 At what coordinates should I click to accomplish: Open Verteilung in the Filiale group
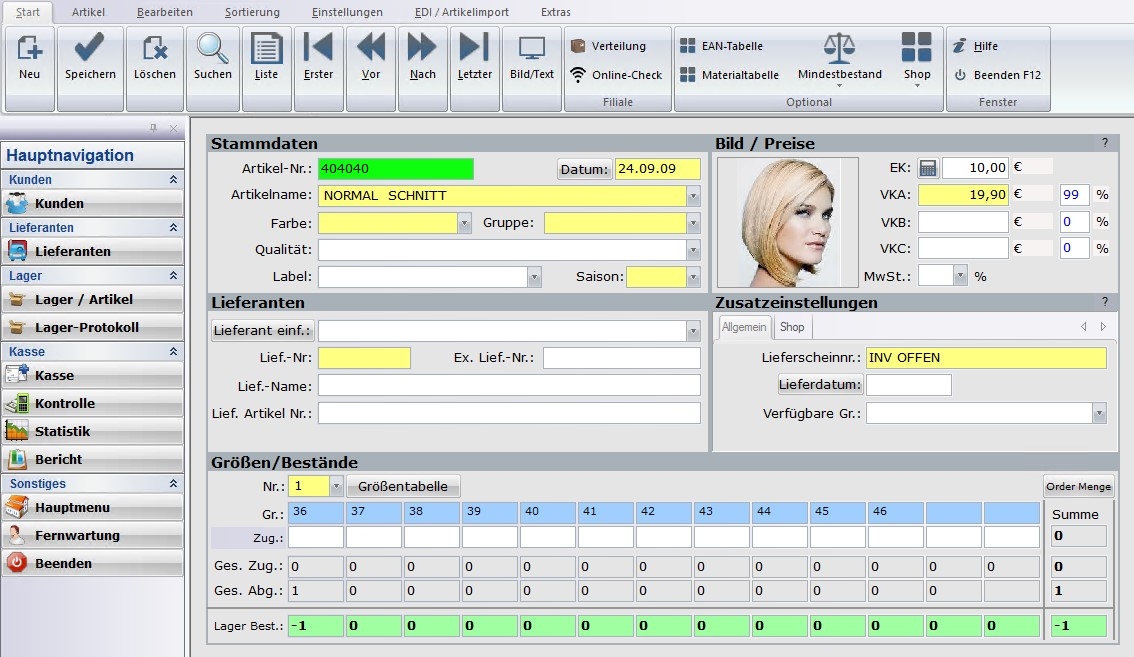[x=608, y=46]
